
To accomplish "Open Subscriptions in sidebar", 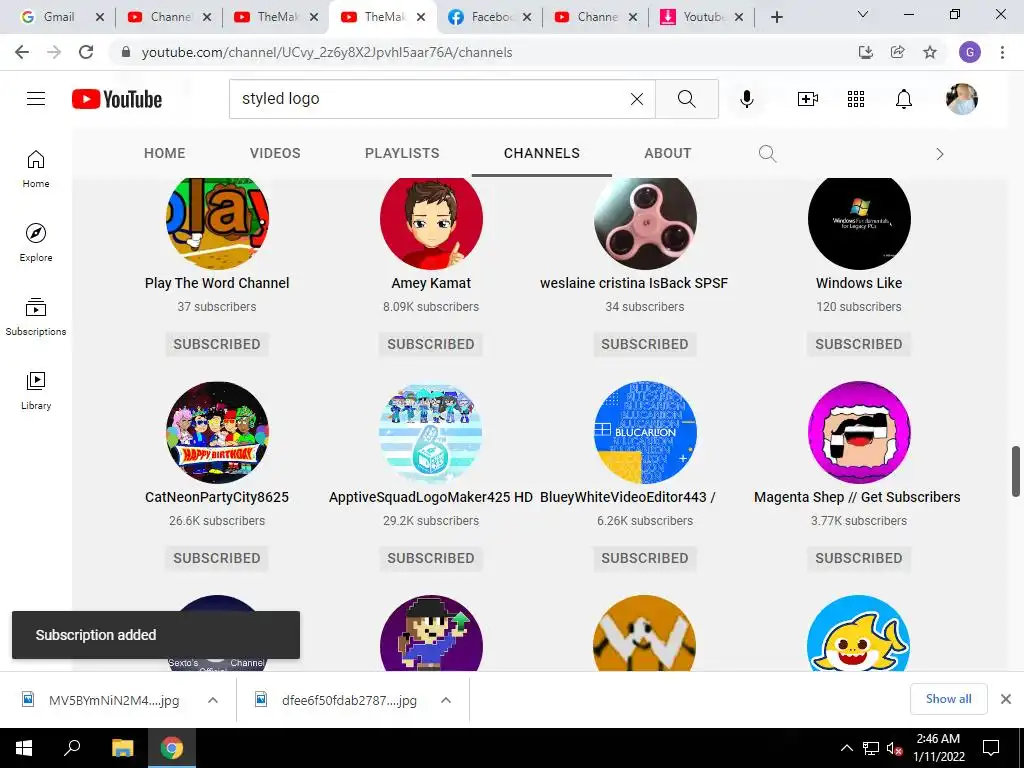I will pos(36,317).
